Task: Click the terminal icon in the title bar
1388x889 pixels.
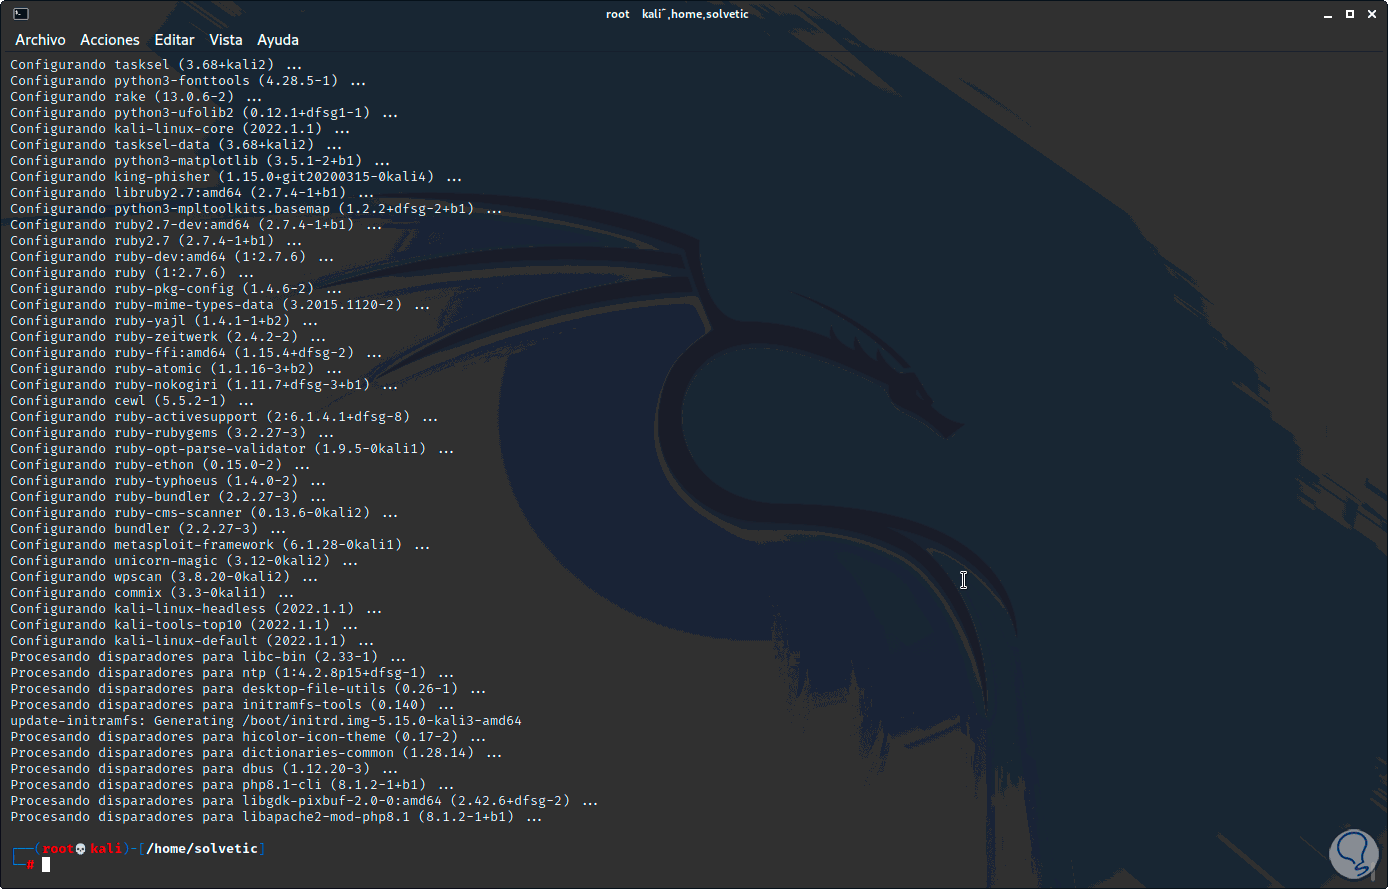Action: pos(21,14)
